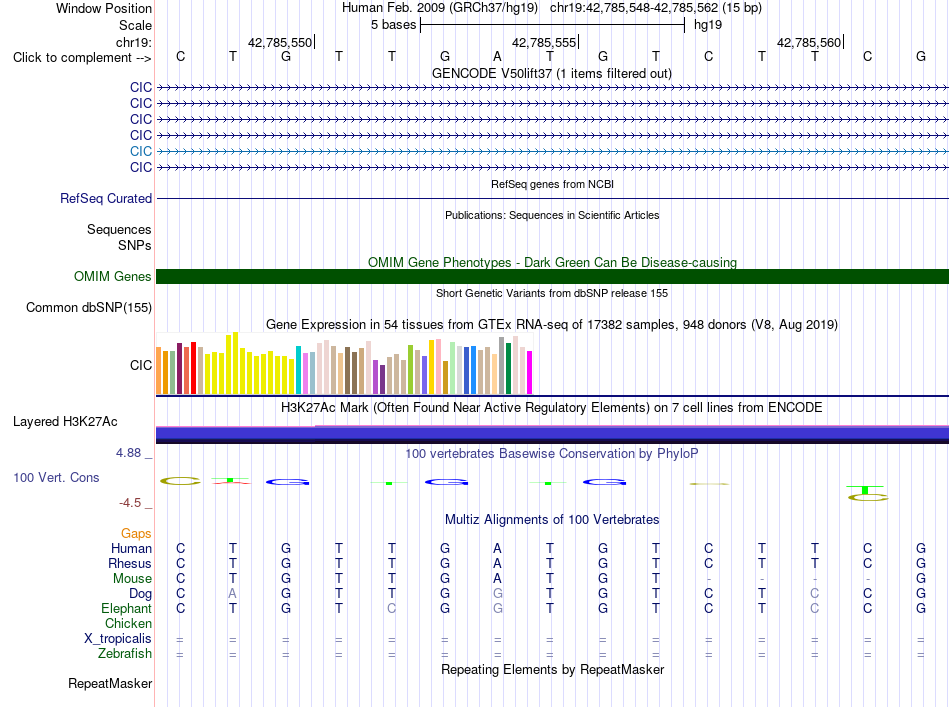The width and height of the screenshot is (950, 707).
Task: Open the GENCODE V50lift37 track title
Action: [x=551, y=73]
